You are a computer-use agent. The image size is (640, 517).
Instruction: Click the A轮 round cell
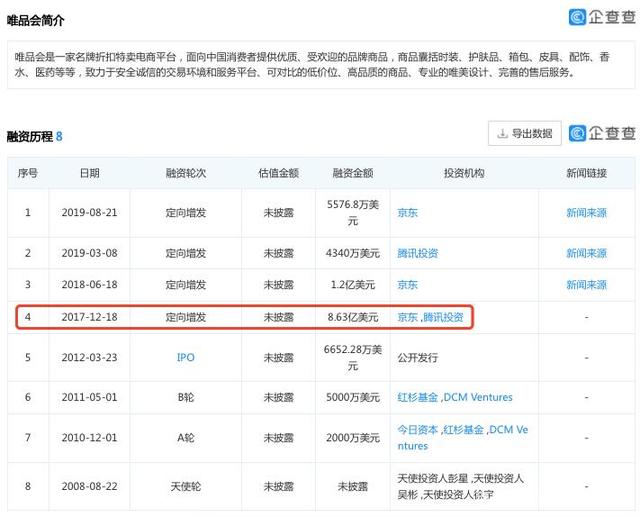point(186,438)
